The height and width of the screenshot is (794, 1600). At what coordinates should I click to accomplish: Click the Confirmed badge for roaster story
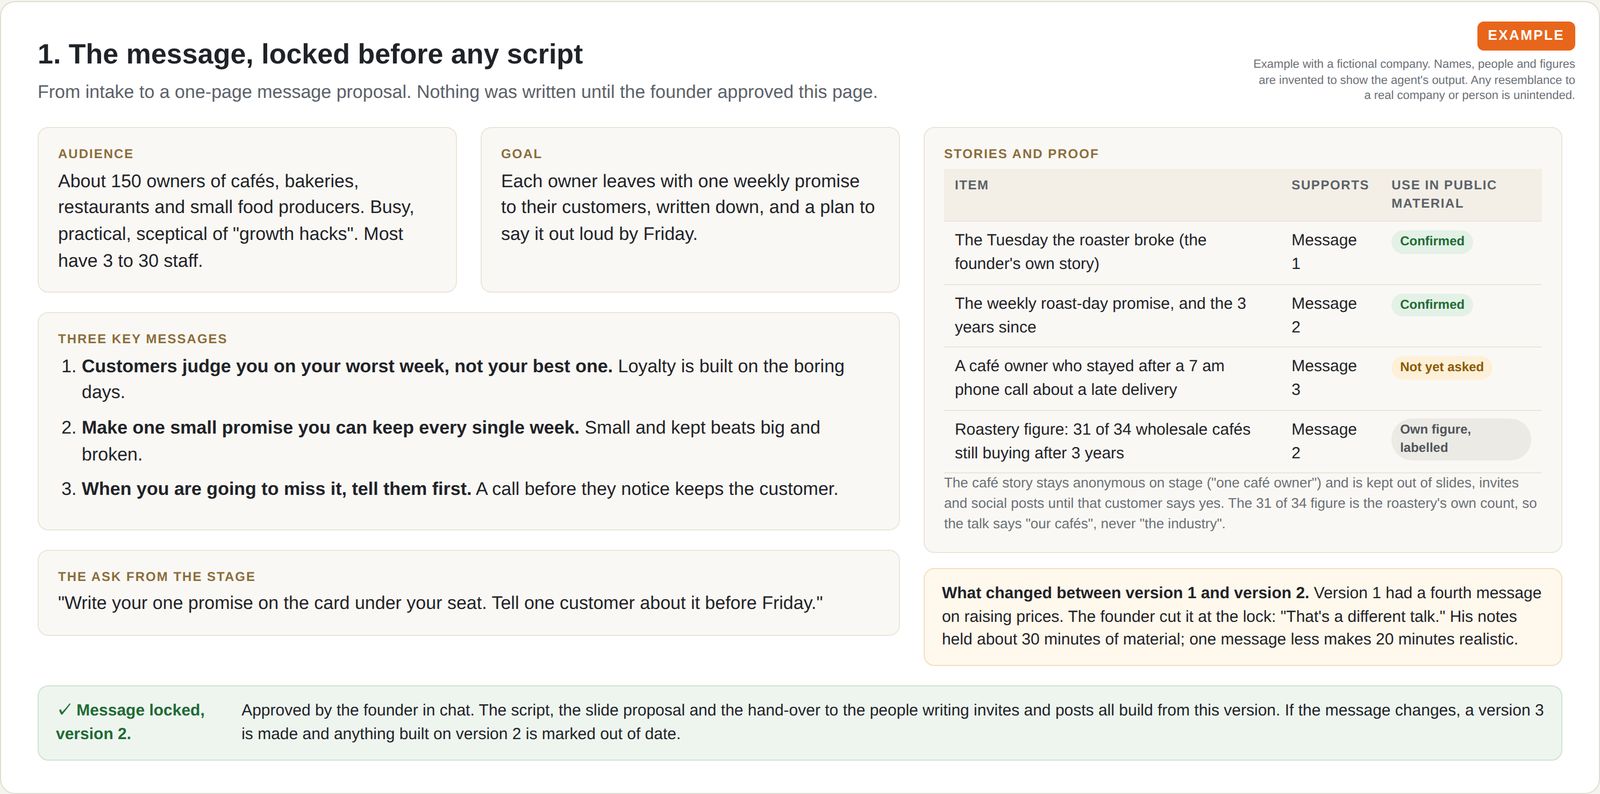click(x=1431, y=241)
